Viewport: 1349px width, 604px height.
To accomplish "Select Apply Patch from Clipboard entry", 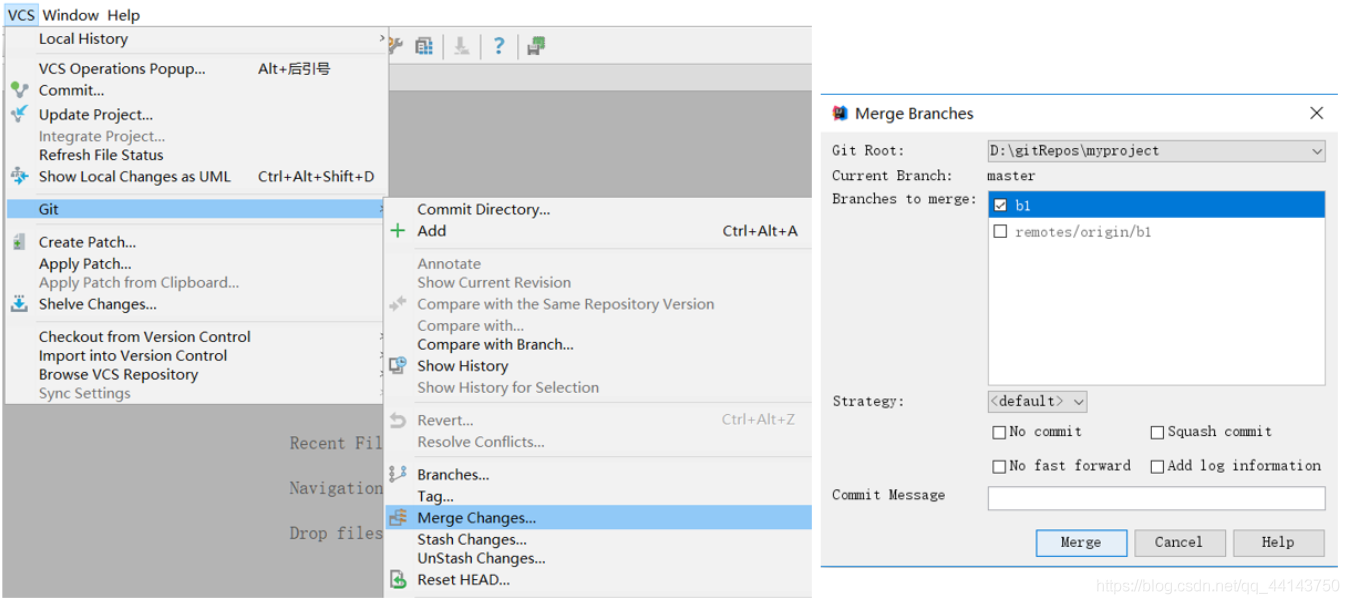I will [x=139, y=283].
